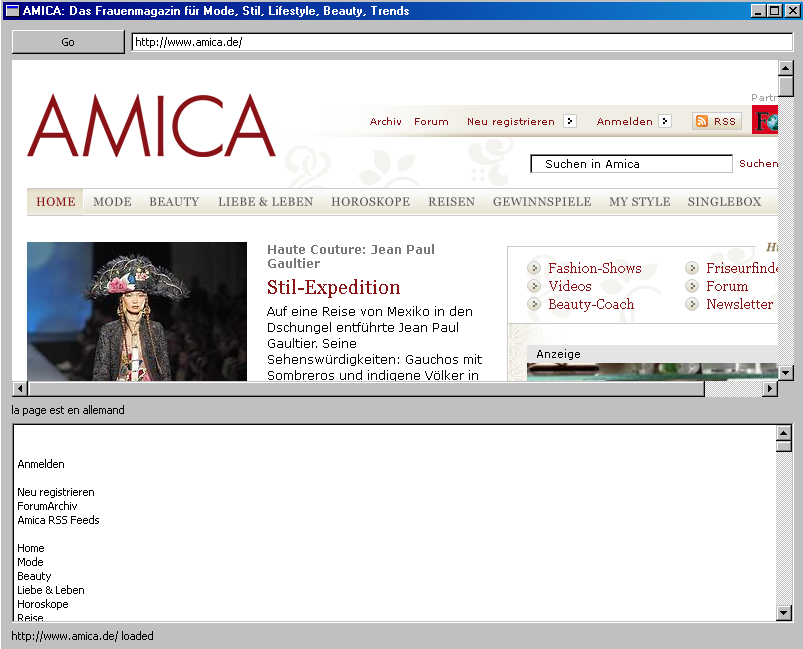This screenshot has width=803, height=649.
Task: Click 'Mode' in the text pane
Action: coord(30,562)
